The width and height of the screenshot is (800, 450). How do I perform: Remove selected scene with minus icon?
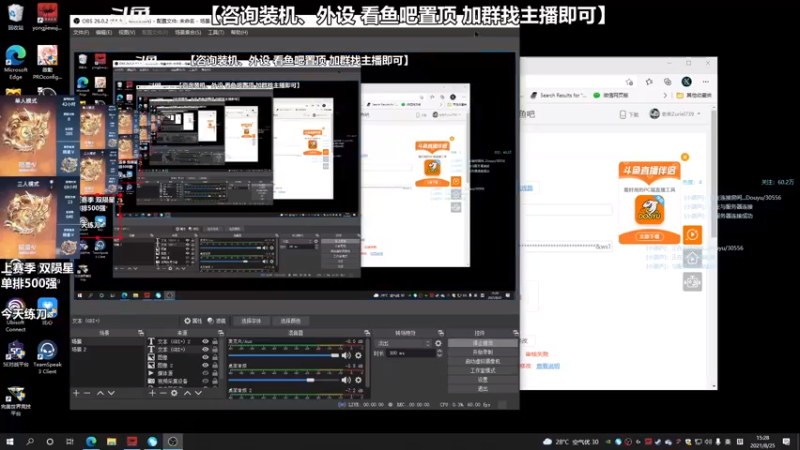(87, 393)
